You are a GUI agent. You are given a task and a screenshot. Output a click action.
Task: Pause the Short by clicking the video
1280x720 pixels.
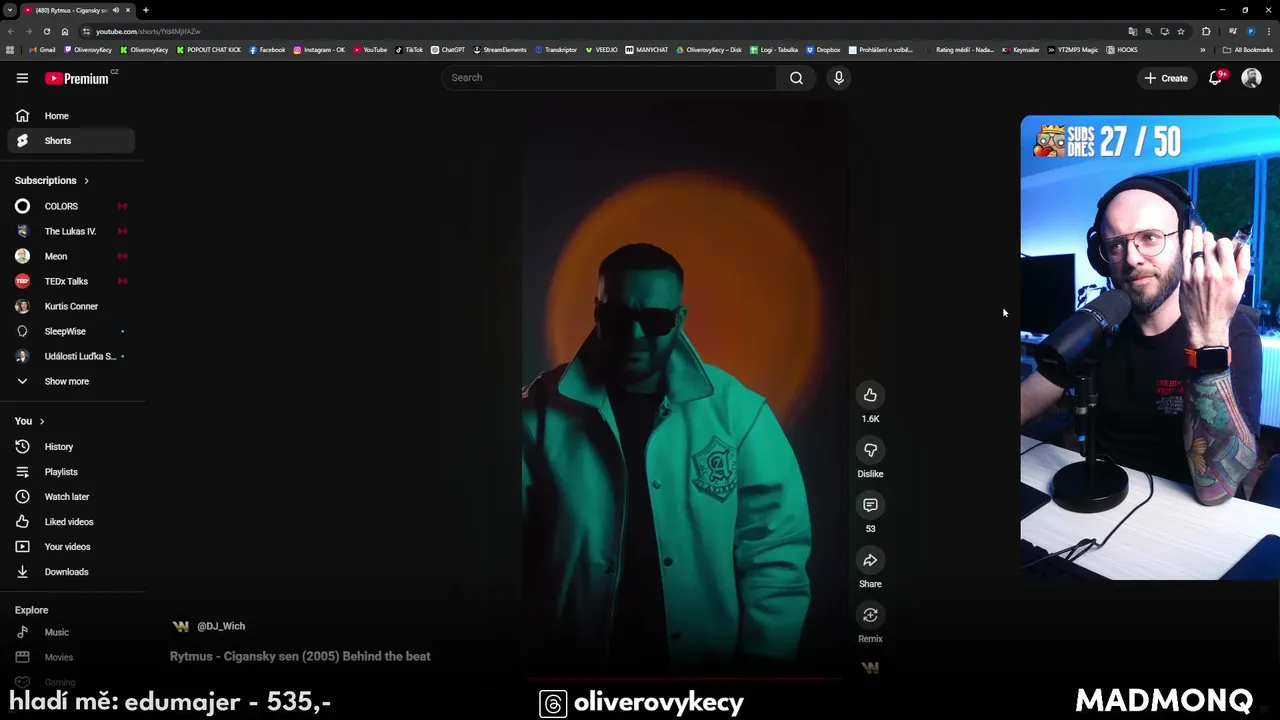pos(684,390)
